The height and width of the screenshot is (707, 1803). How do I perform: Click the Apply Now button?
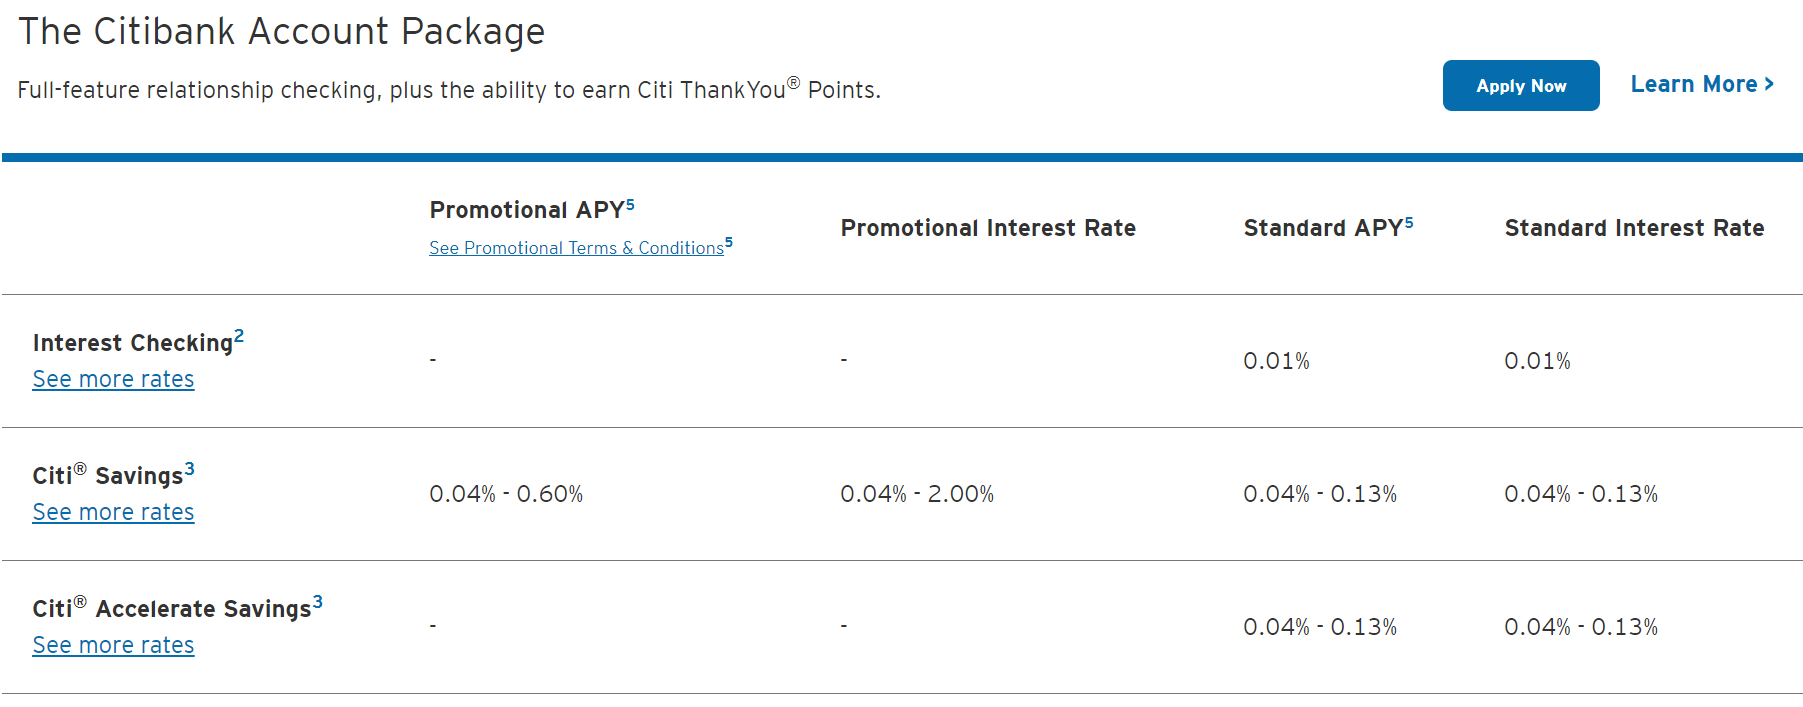tap(1520, 86)
